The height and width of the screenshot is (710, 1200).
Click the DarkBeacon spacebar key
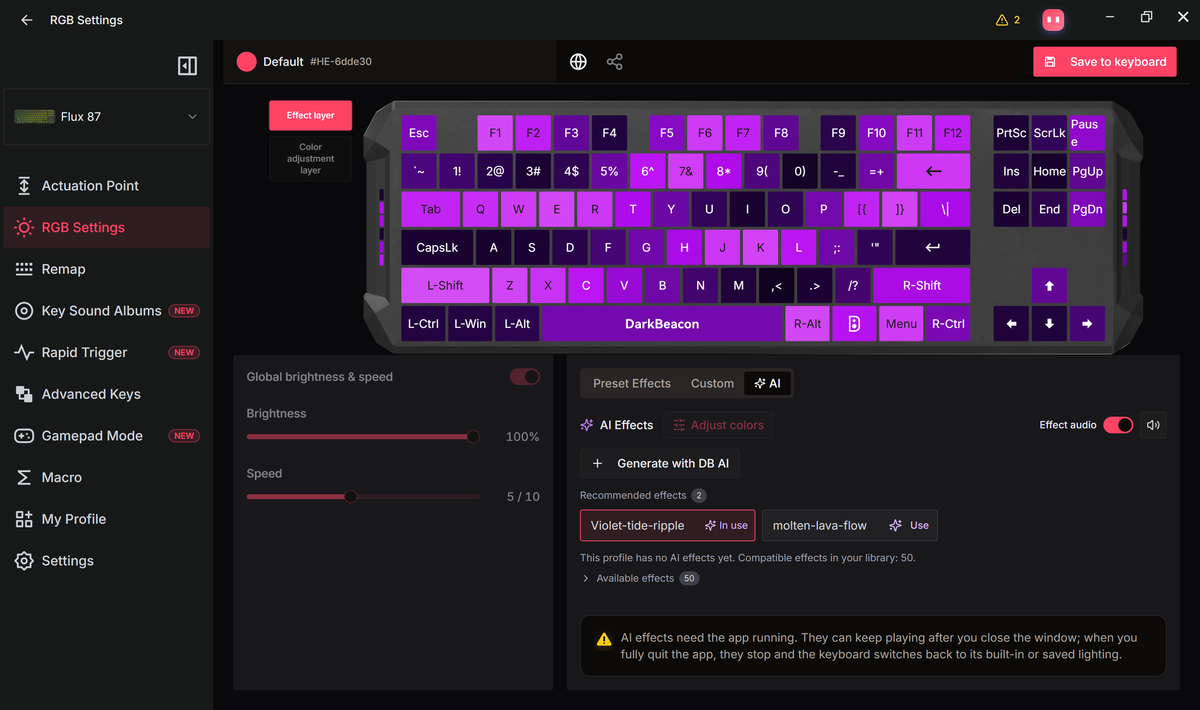click(x=662, y=324)
